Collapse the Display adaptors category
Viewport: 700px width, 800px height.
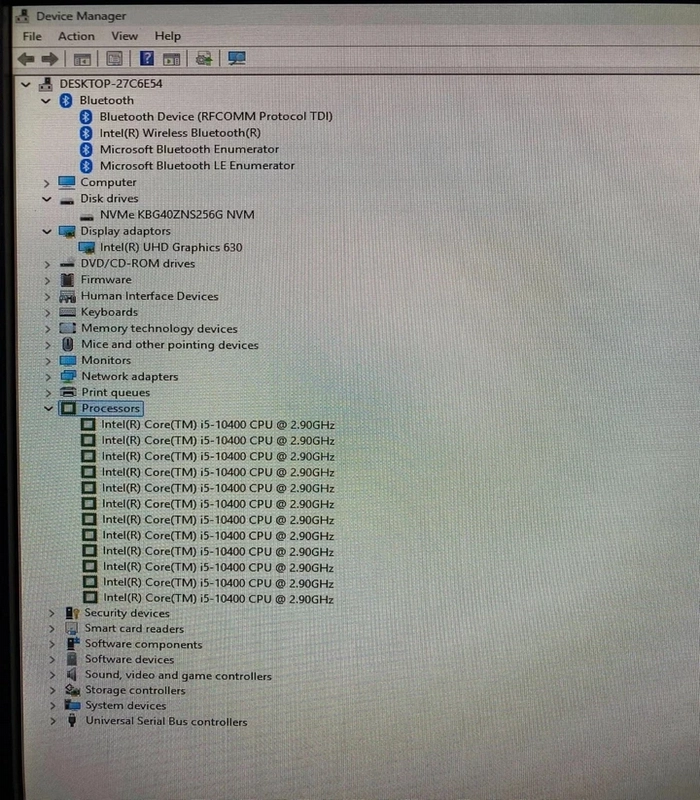click(47, 232)
